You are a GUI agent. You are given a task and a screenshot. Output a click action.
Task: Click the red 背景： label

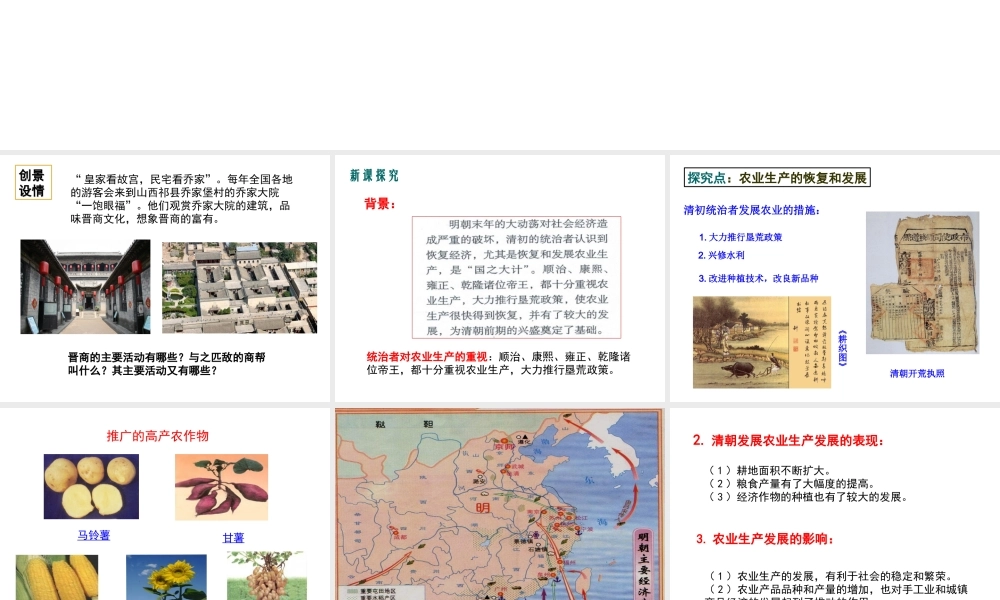[x=380, y=204]
